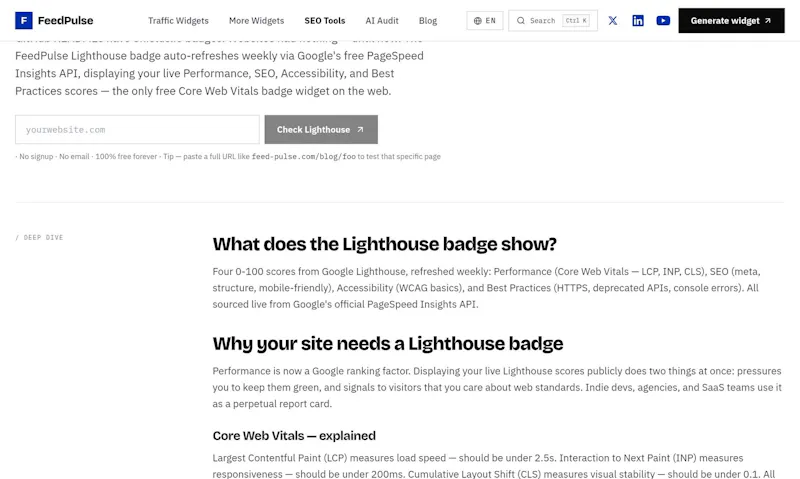Click the Ctrl K shortcut badge
The image size is (800, 479).
[576, 20]
